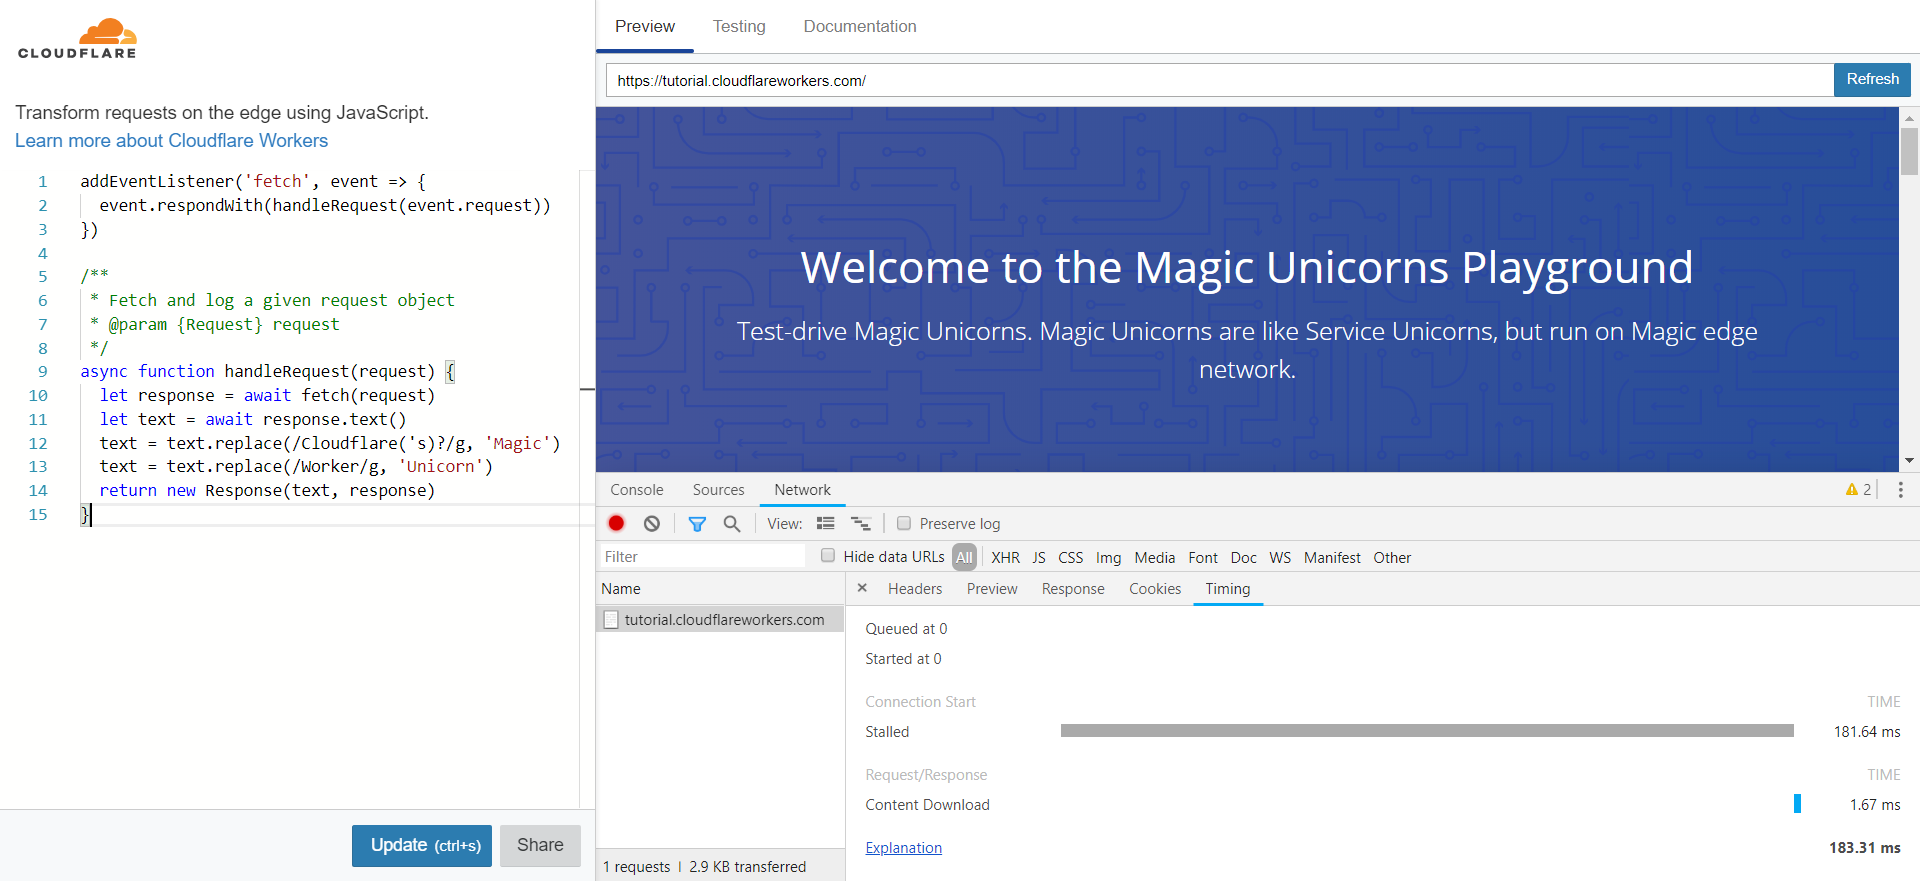
Task: Filter requests by Font
Action: pos(1203,557)
